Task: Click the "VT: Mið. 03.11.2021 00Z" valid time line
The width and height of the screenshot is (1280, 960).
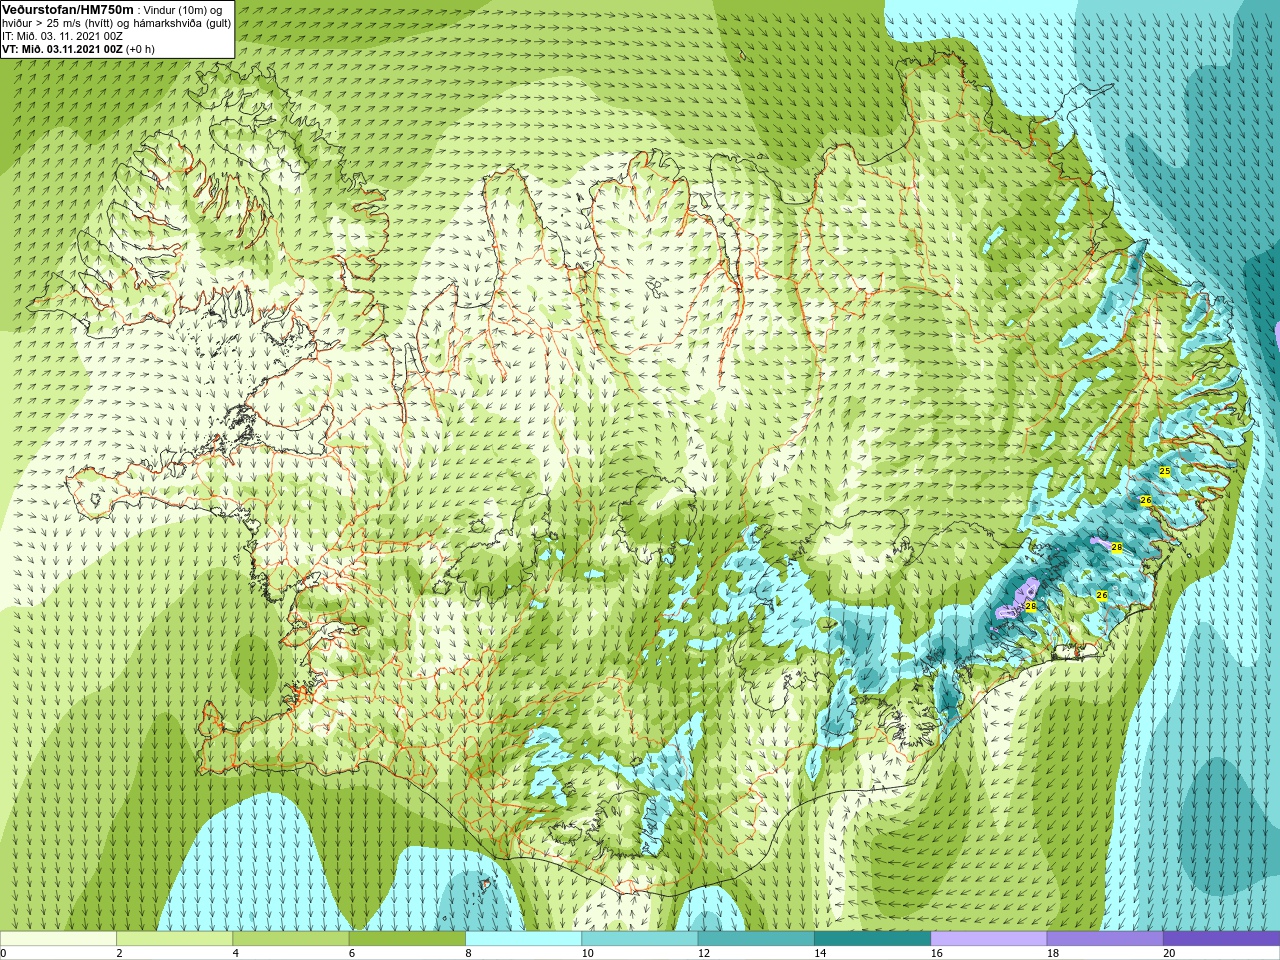Action: 62,48
